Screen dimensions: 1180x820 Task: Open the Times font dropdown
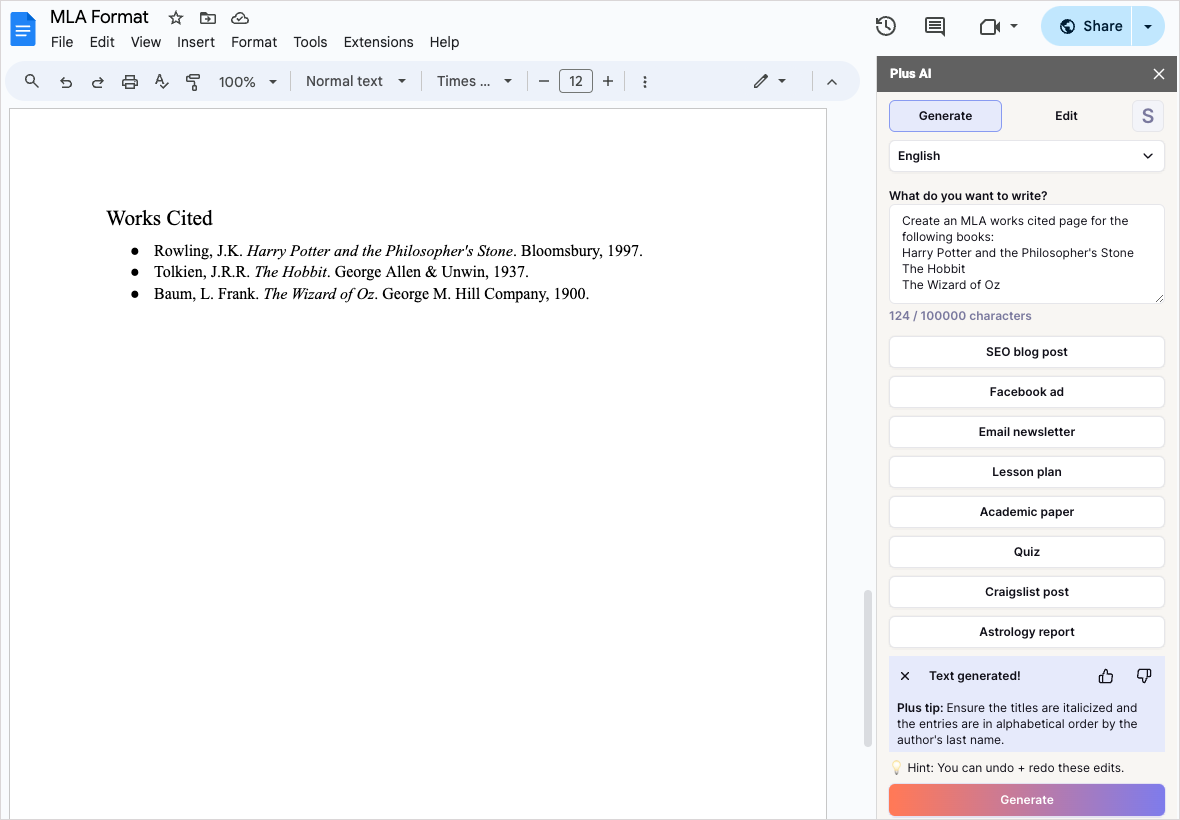474,81
